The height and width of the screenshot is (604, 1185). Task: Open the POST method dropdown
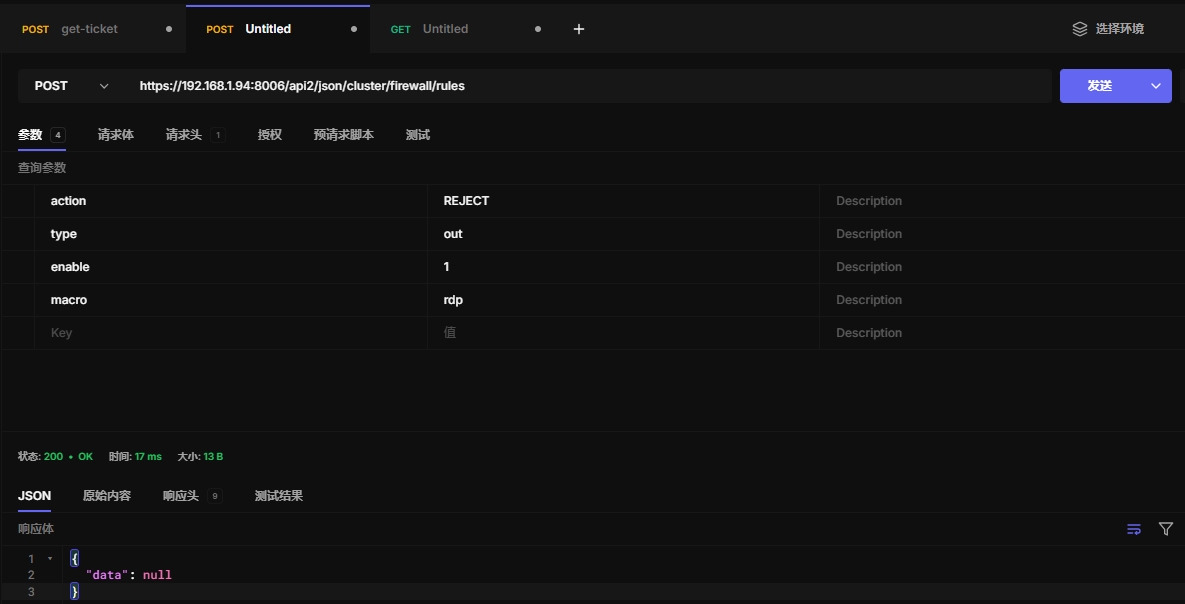point(70,86)
